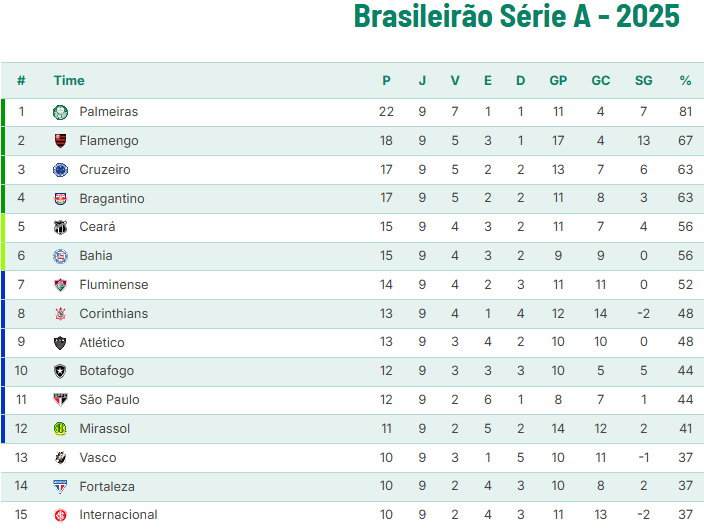Click the Mirassol club crest icon
The width and height of the screenshot is (704, 530).
pyautogui.click(x=60, y=429)
